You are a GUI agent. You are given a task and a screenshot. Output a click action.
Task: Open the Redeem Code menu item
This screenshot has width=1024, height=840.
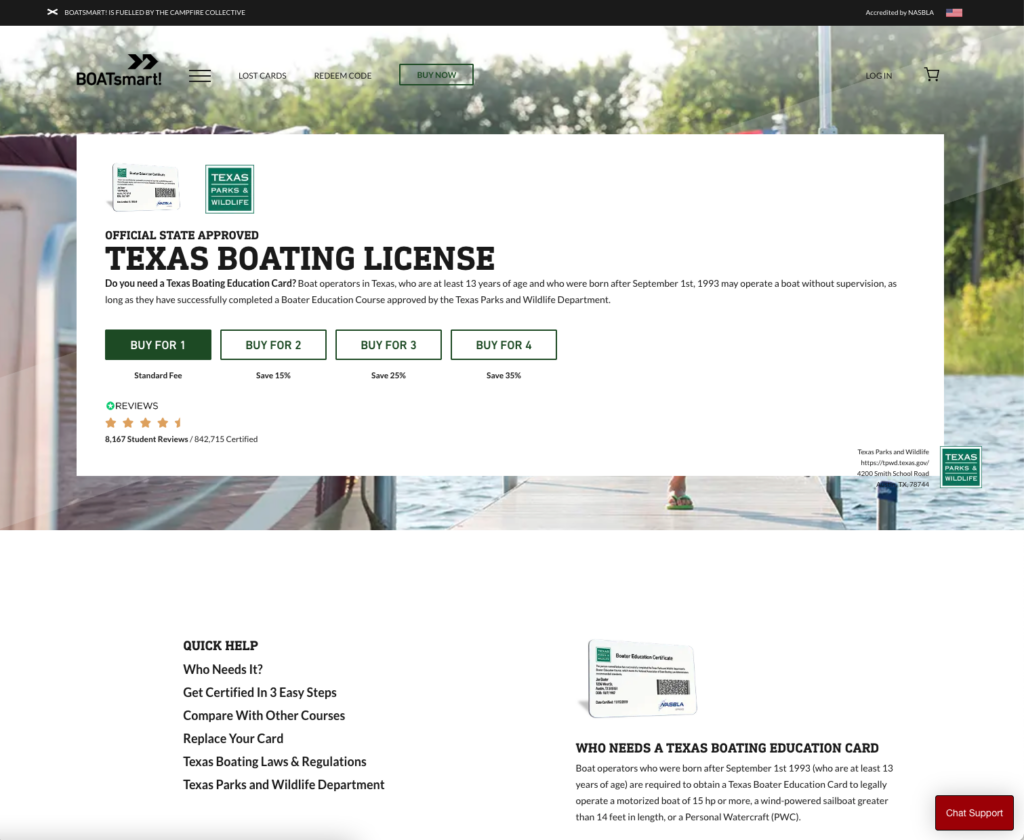(342, 76)
